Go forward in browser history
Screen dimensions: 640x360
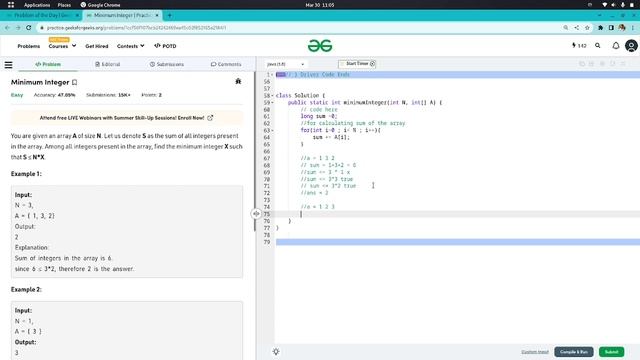click(x=18, y=28)
